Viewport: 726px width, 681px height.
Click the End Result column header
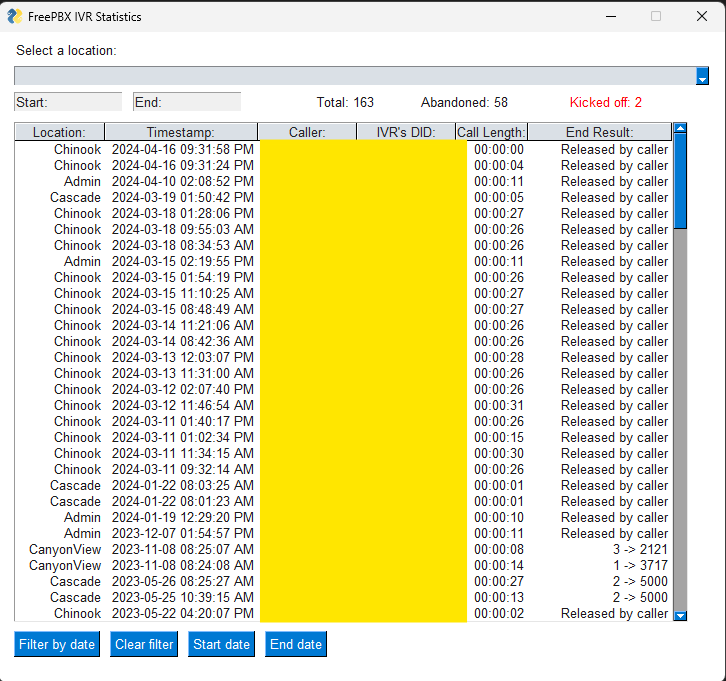[600, 132]
